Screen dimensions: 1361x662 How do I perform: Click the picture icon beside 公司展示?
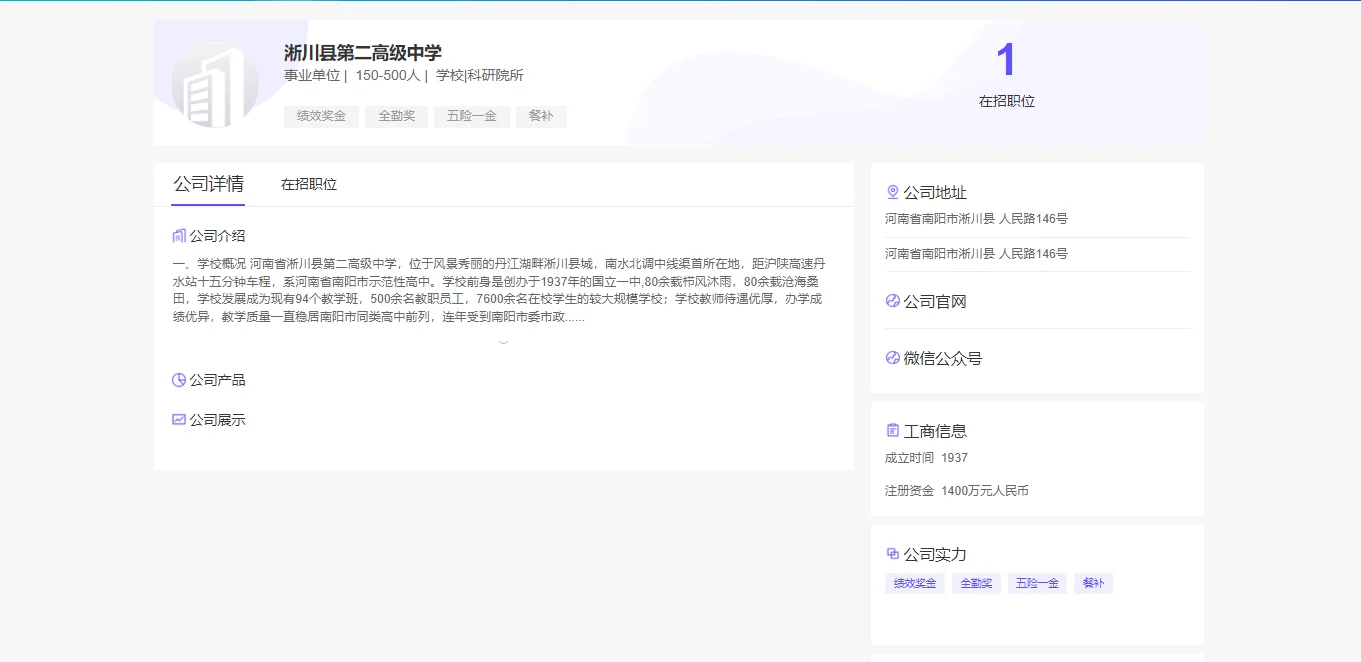click(178, 419)
